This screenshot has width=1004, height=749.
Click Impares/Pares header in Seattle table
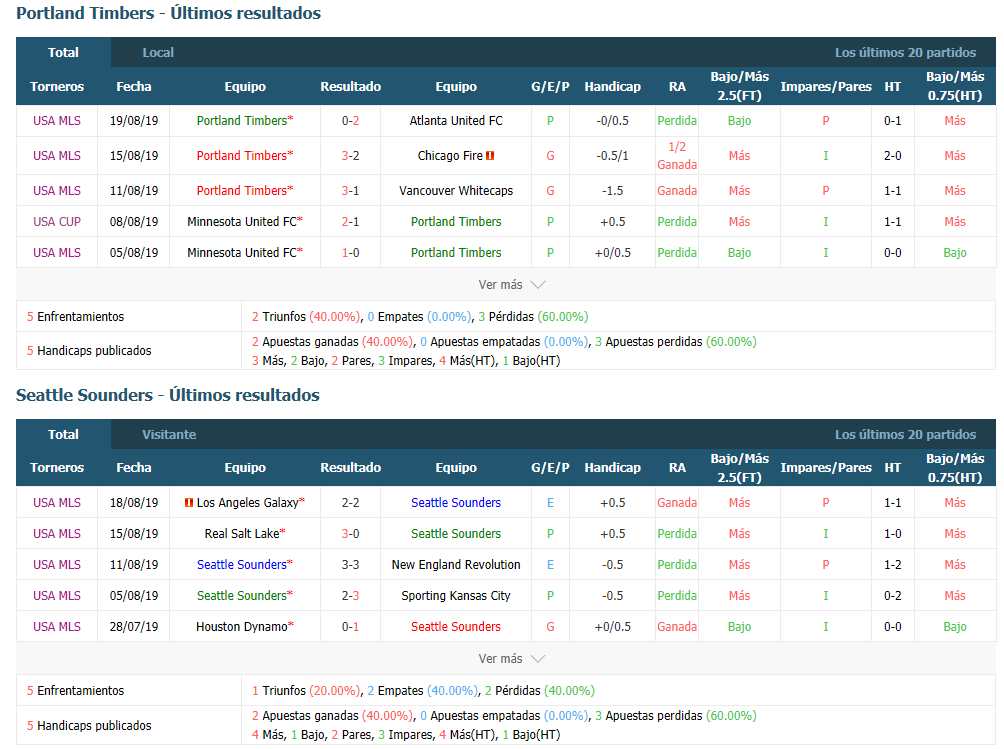[x=826, y=468]
